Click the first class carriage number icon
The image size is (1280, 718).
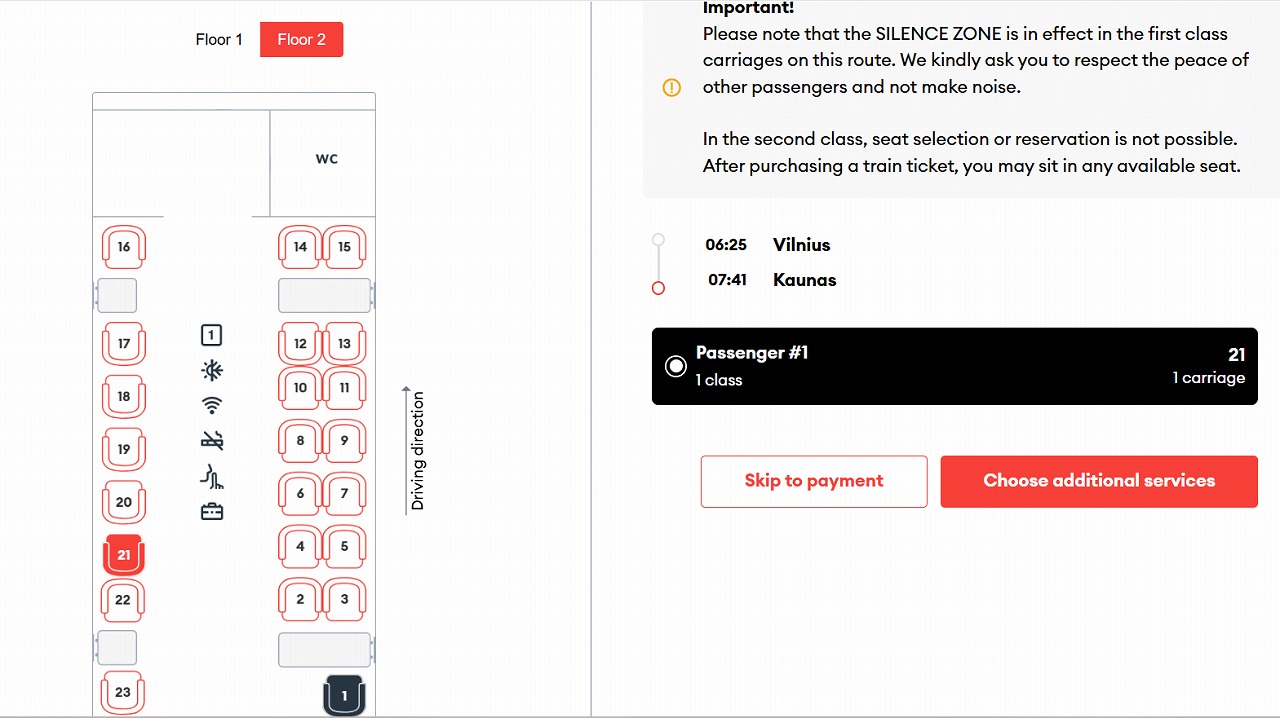[x=212, y=336]
